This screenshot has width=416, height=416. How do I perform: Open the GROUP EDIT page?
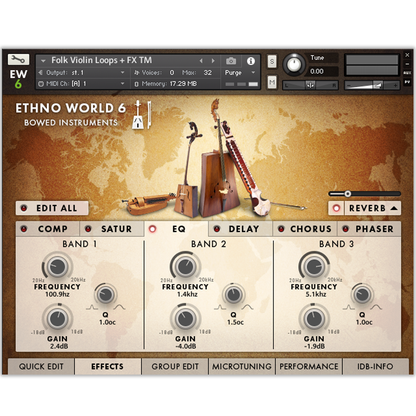(x=175, y=366)
